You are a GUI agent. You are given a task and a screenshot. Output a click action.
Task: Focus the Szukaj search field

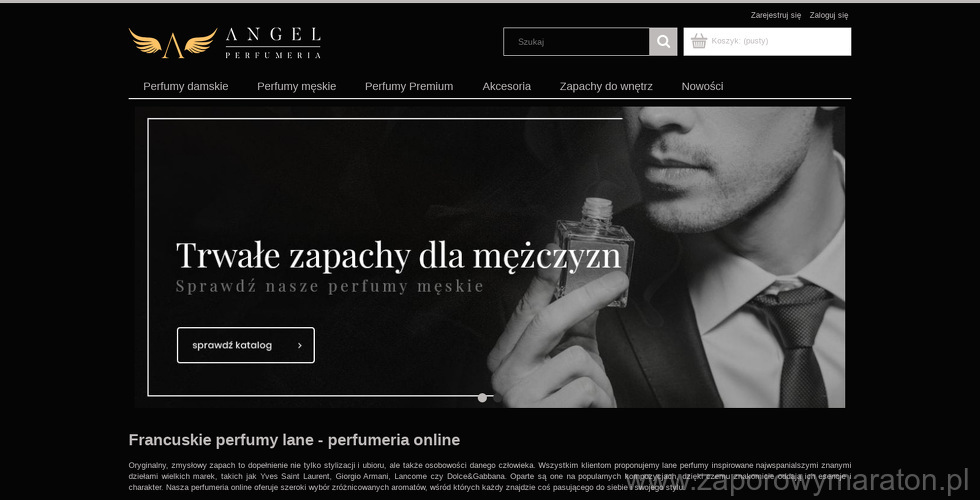click(x=576, y=42)
